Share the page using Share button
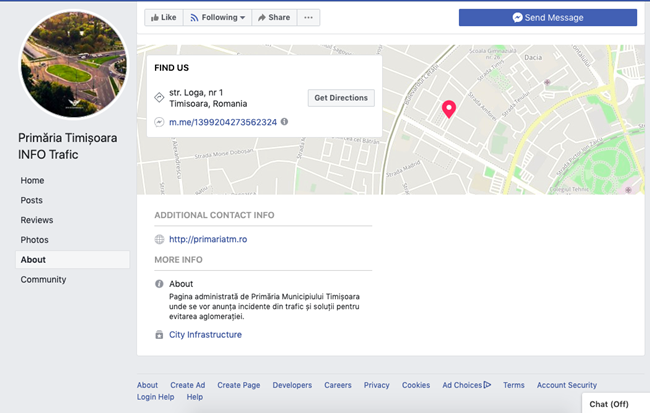This screenshot has width=650, height=413. (272, 17)
